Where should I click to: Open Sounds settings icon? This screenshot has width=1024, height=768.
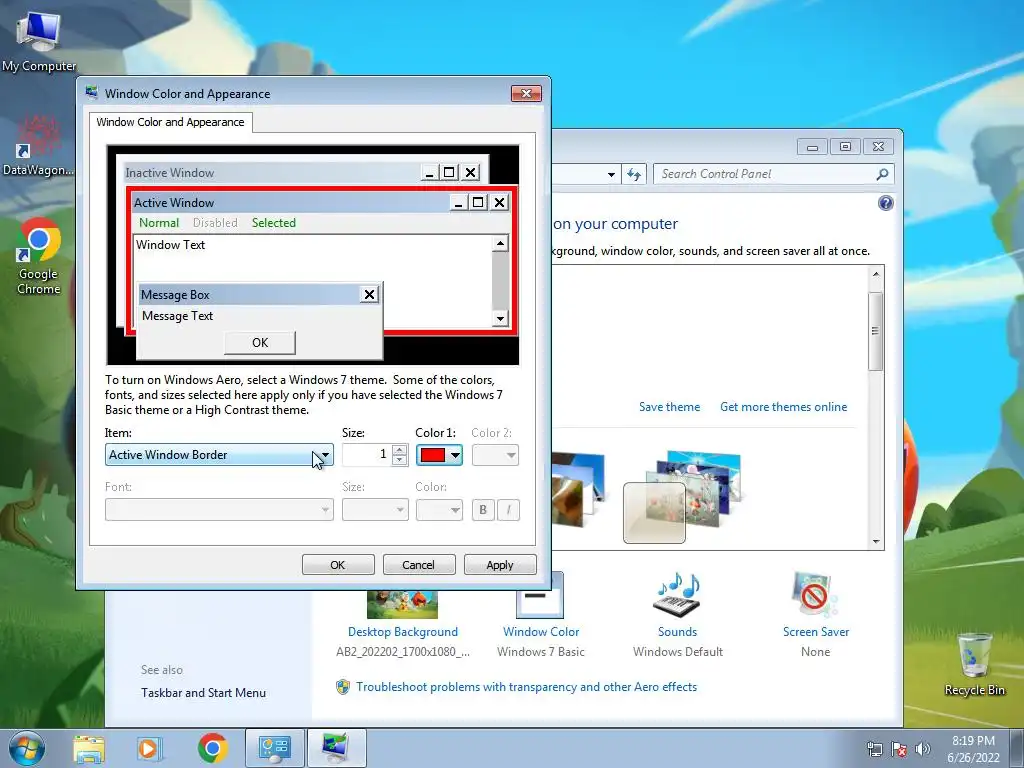(677, 595)
